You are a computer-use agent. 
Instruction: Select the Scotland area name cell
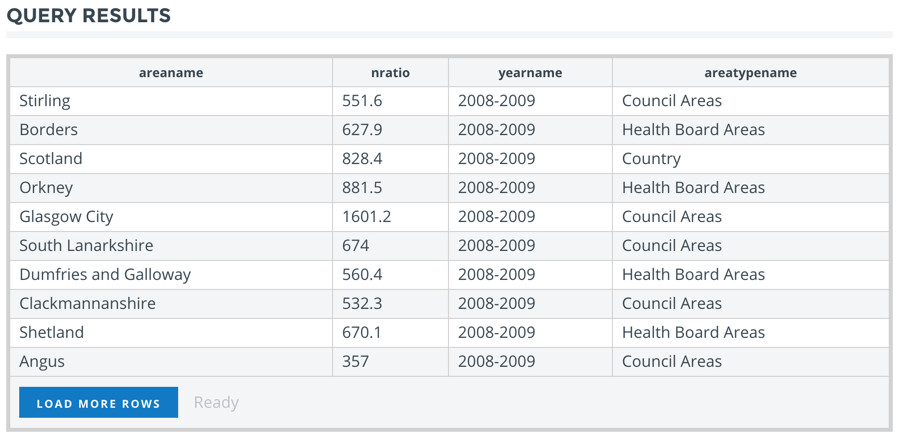pyautogui.click(x=171, y=159)
